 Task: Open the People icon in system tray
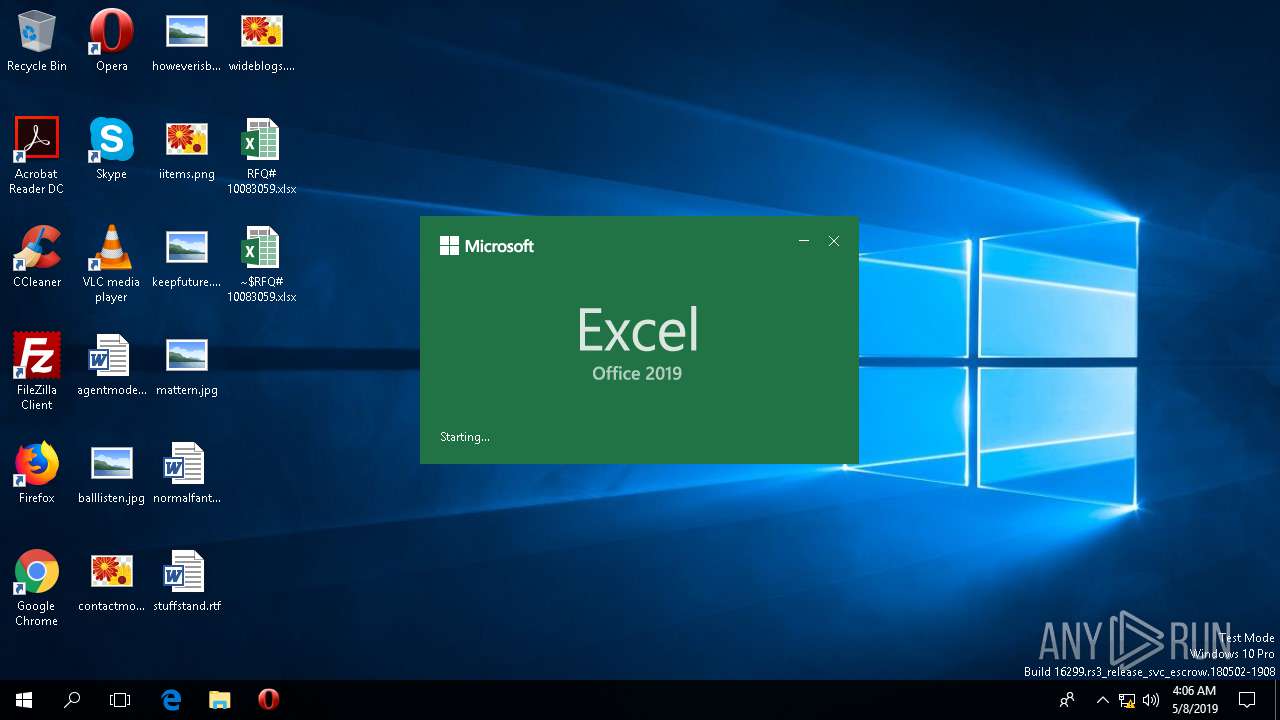coord(1068,700)
